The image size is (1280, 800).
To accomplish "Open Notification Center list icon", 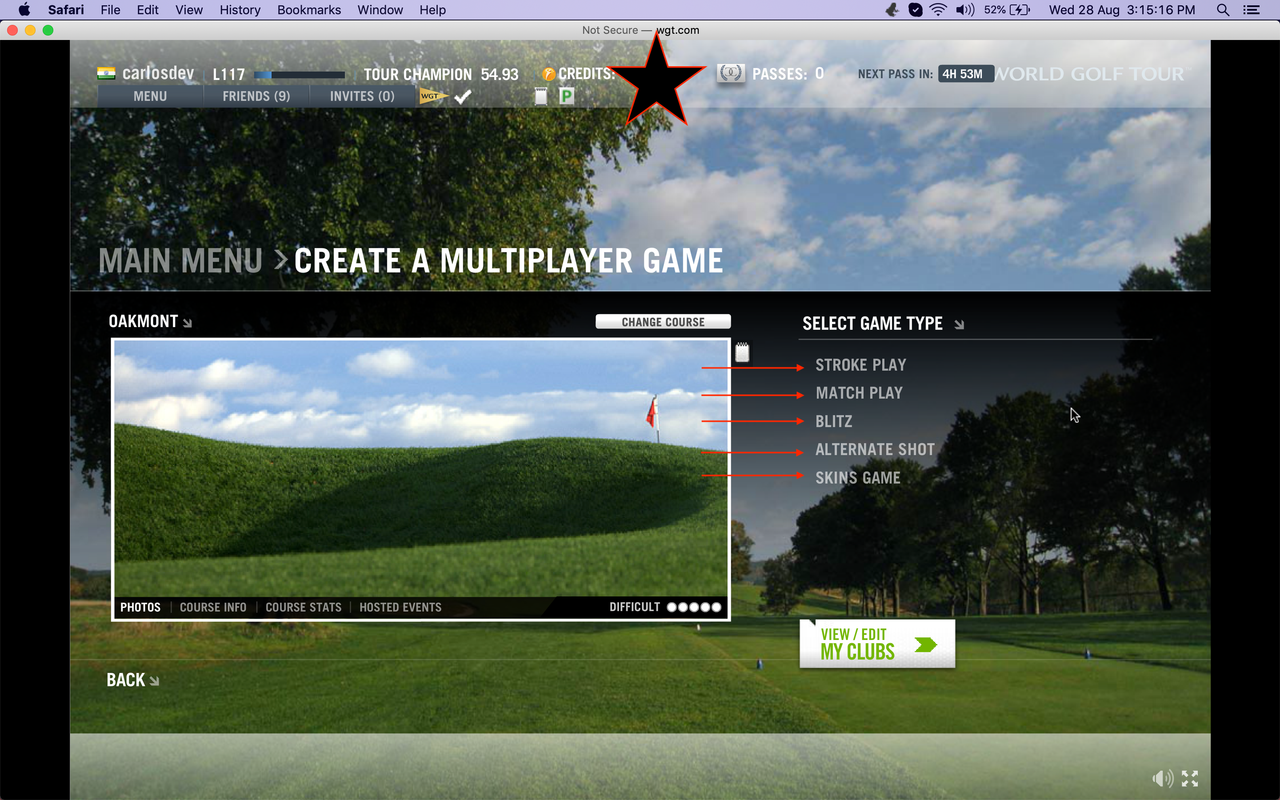I will pos(1251,10).
